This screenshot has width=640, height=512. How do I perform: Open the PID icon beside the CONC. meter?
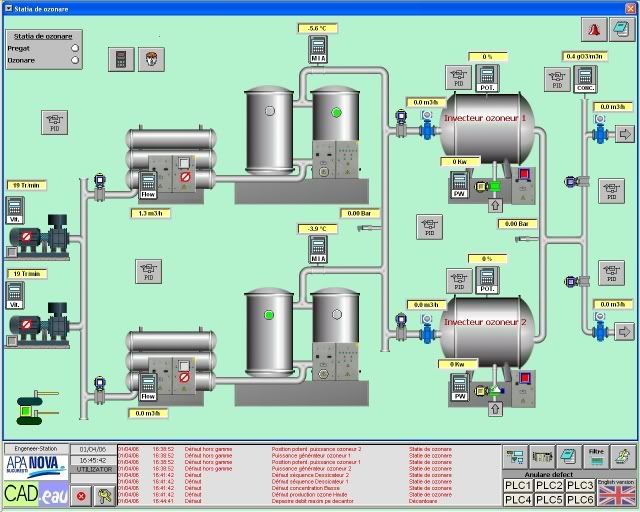click(x=557, y=80)
